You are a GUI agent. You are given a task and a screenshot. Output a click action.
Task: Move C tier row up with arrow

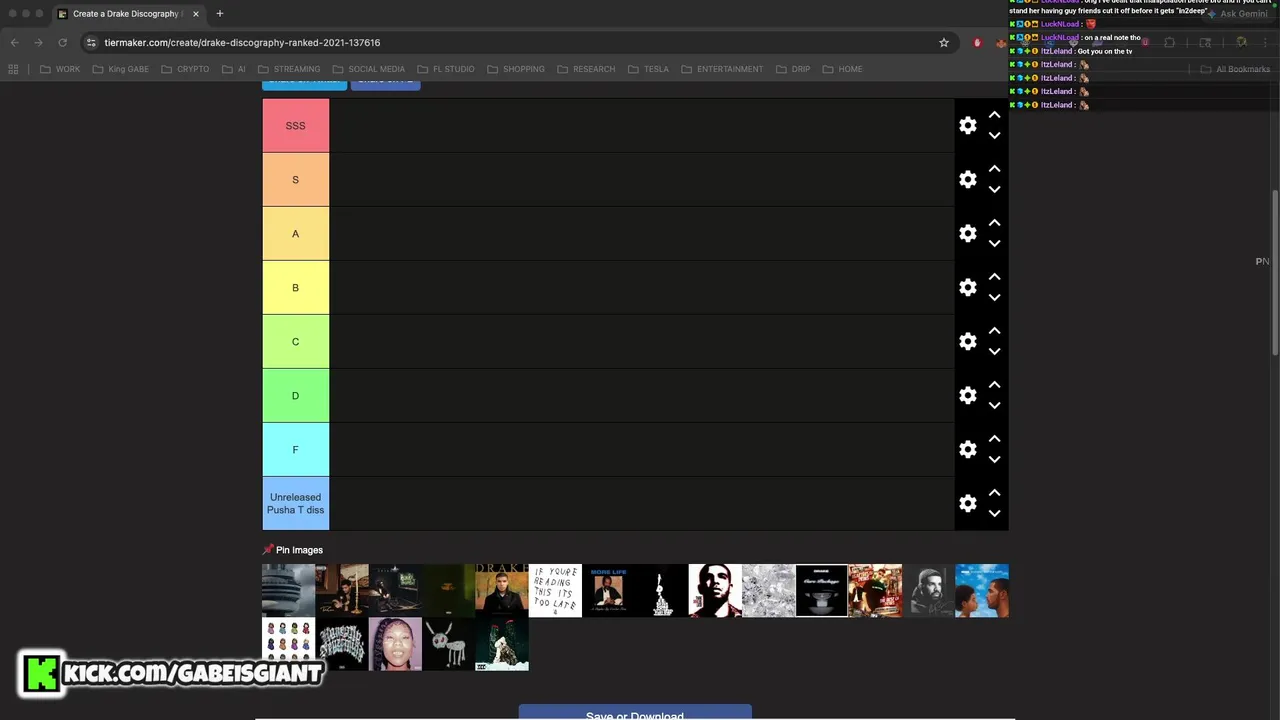994,331
